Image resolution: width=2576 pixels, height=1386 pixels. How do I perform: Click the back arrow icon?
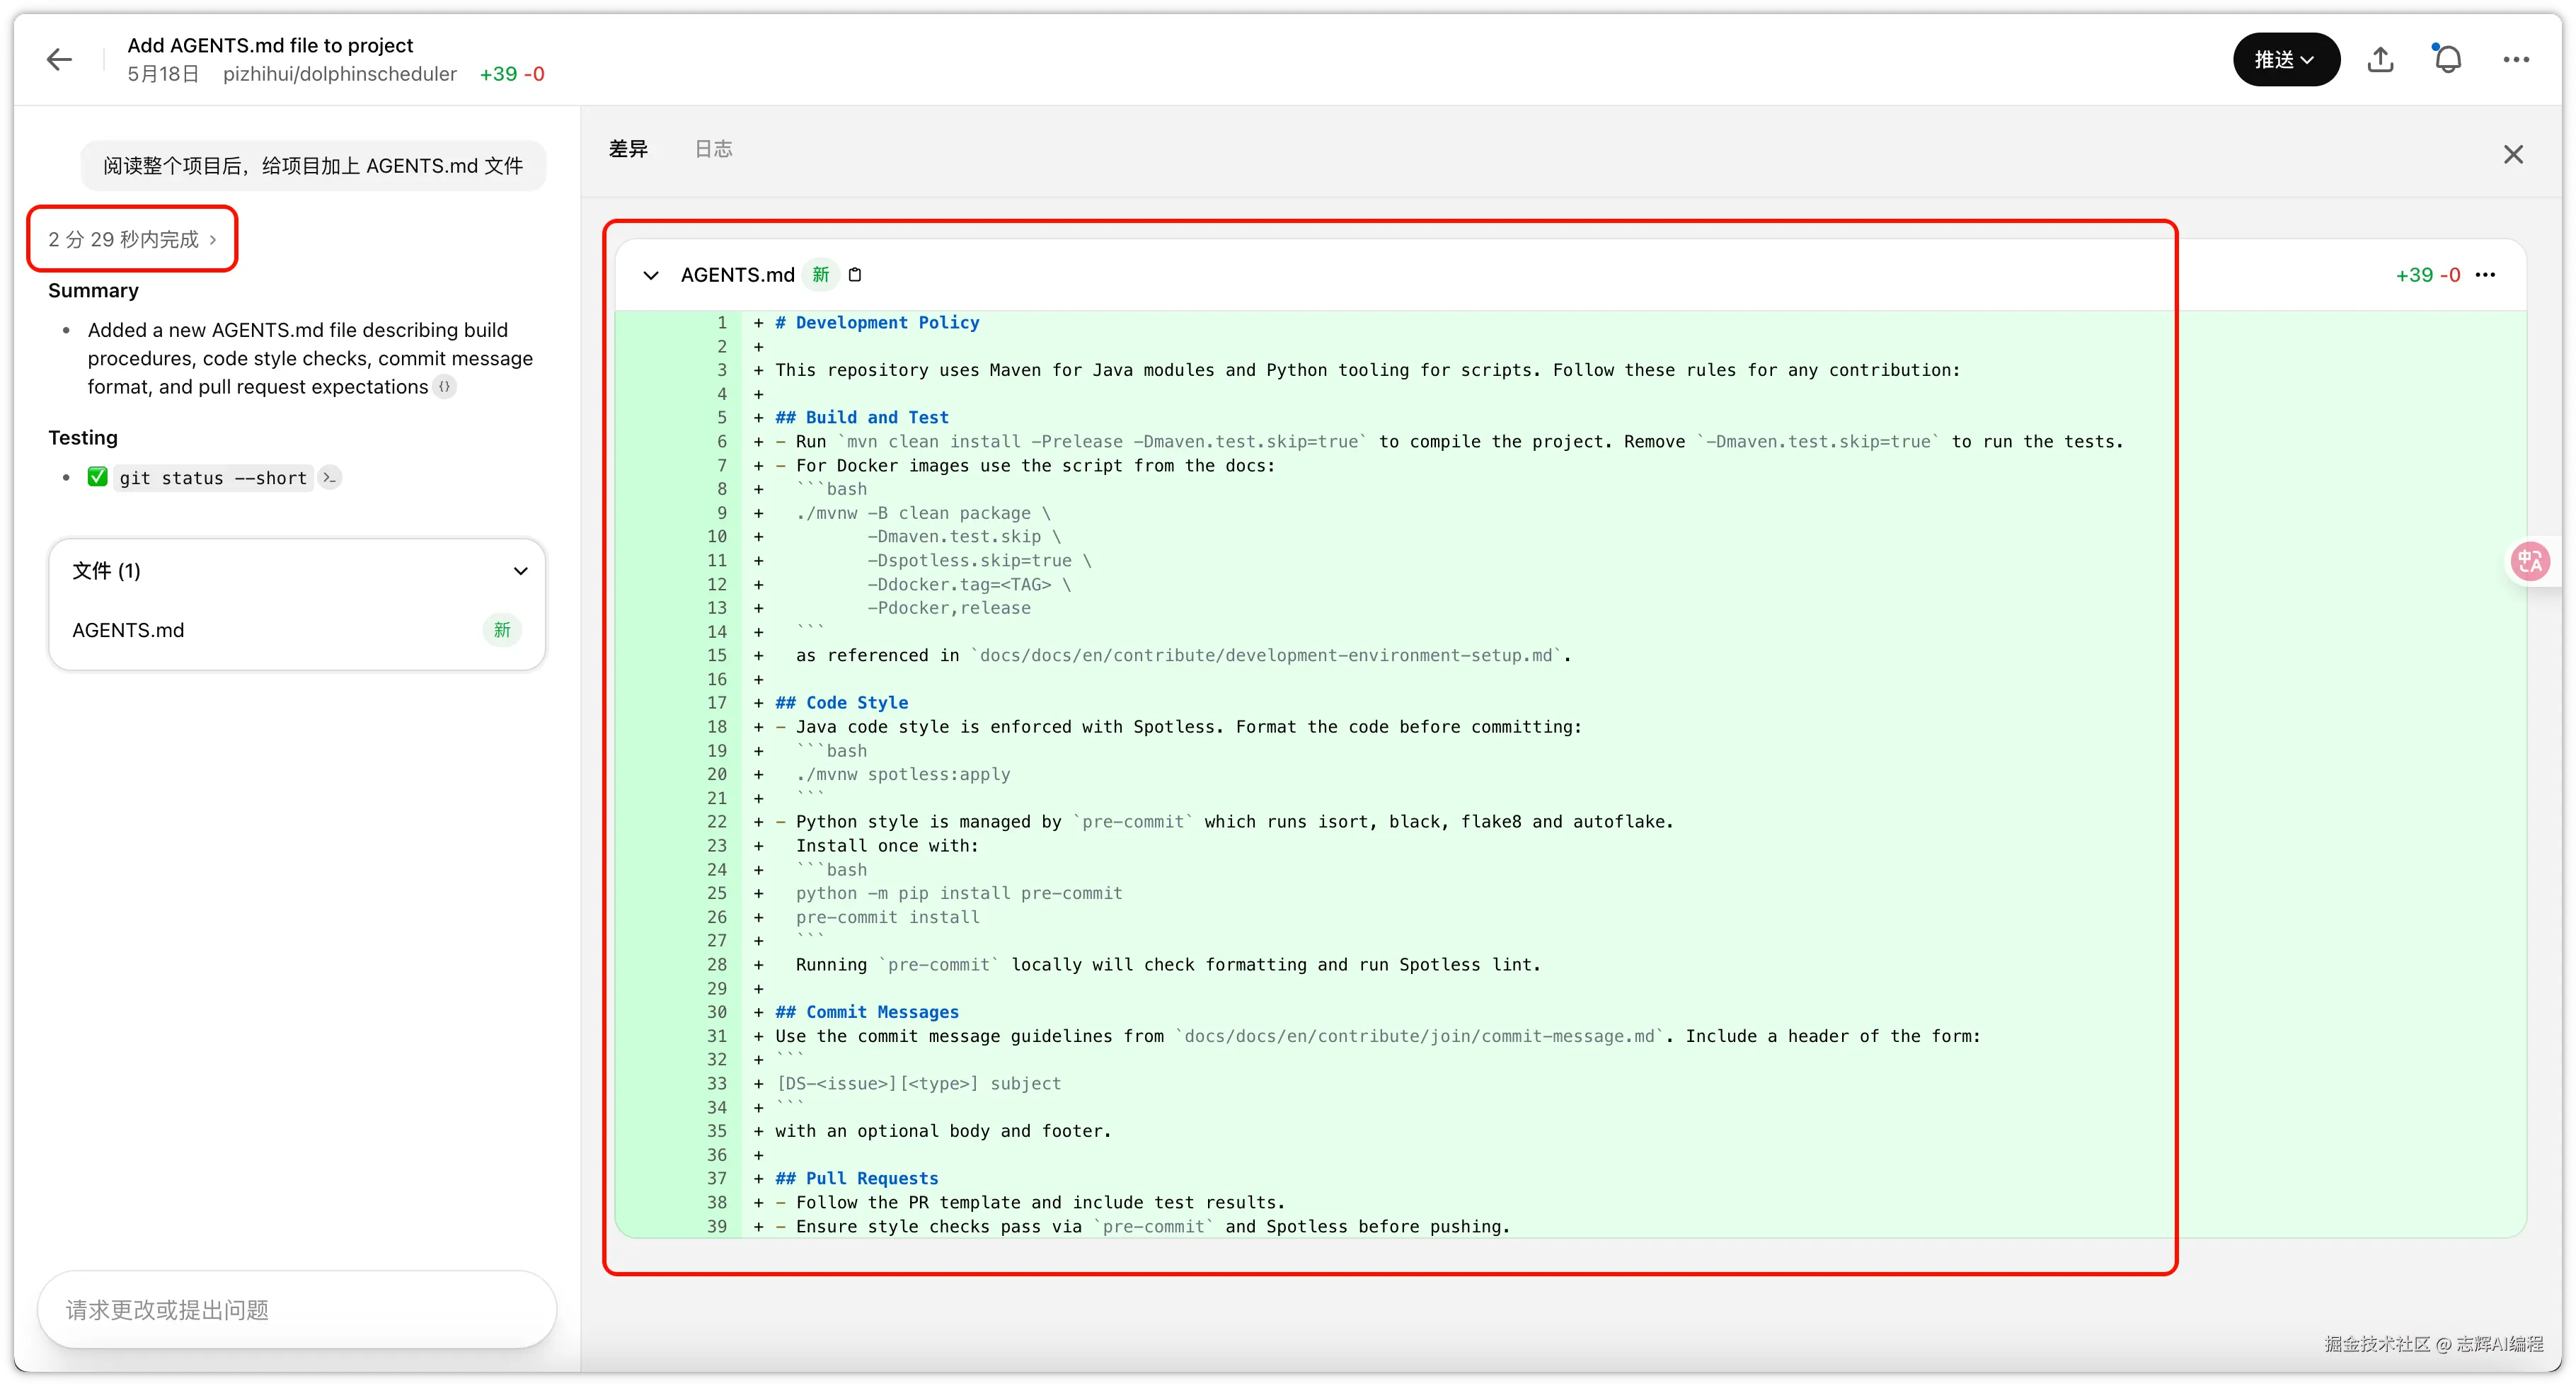(60, 60)
